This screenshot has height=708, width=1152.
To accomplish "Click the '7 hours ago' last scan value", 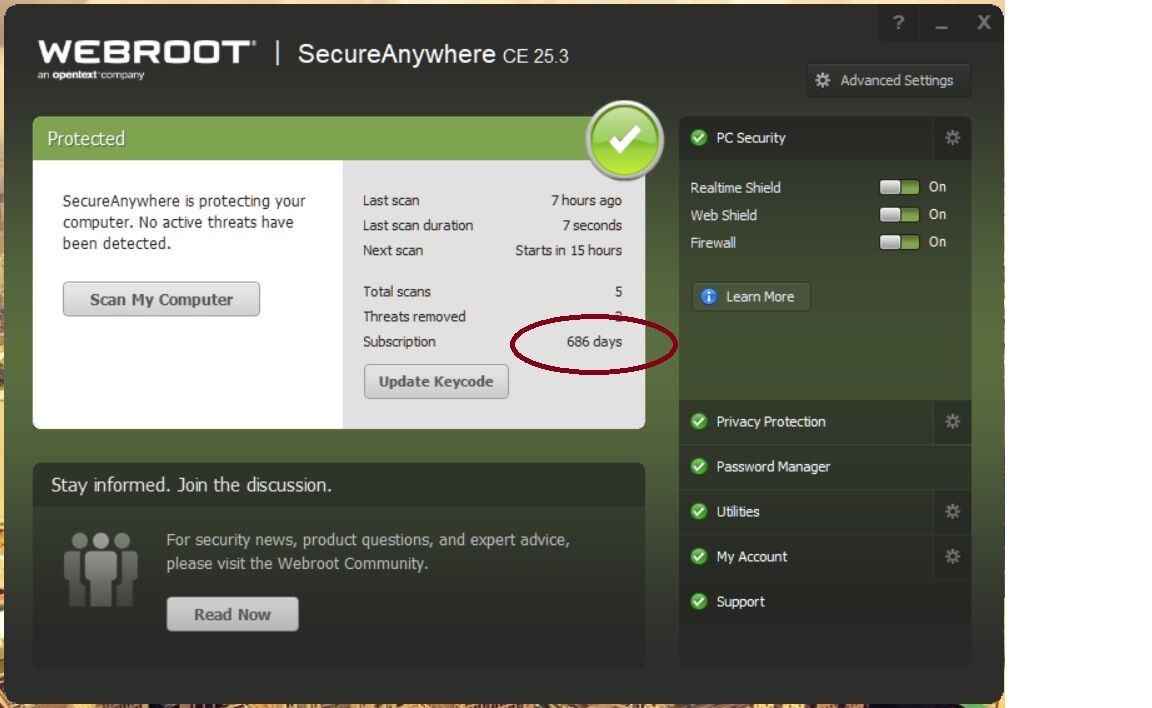I will pyautogui.click(x=586, y=201).
